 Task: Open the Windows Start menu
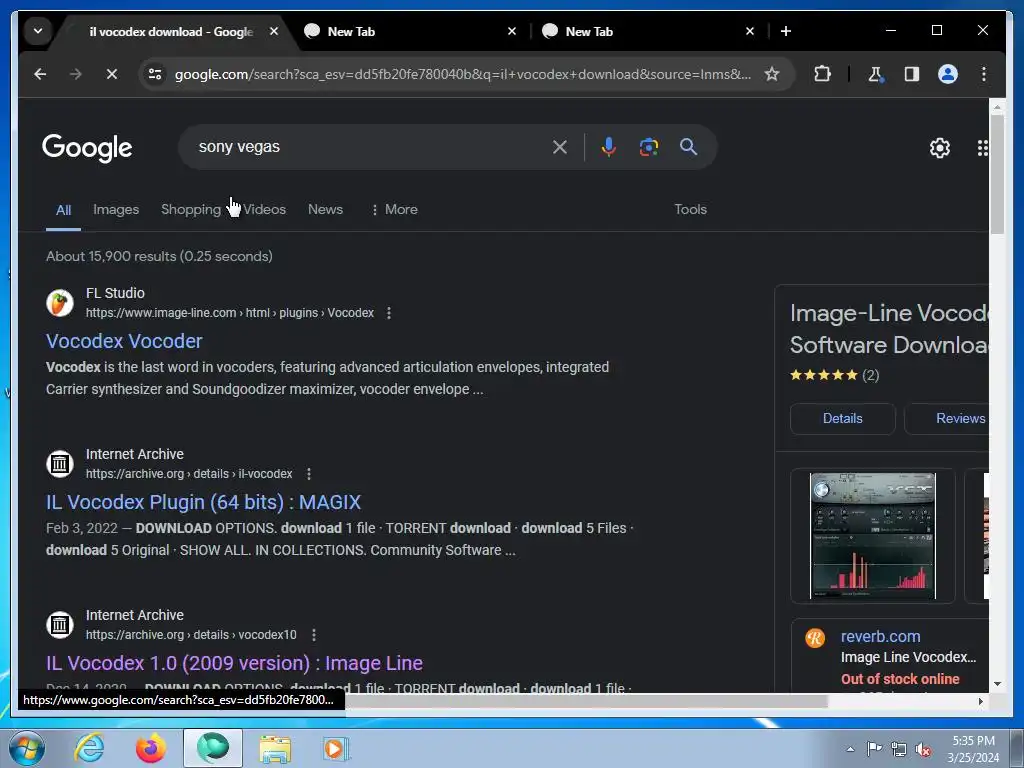pos(25,748)
